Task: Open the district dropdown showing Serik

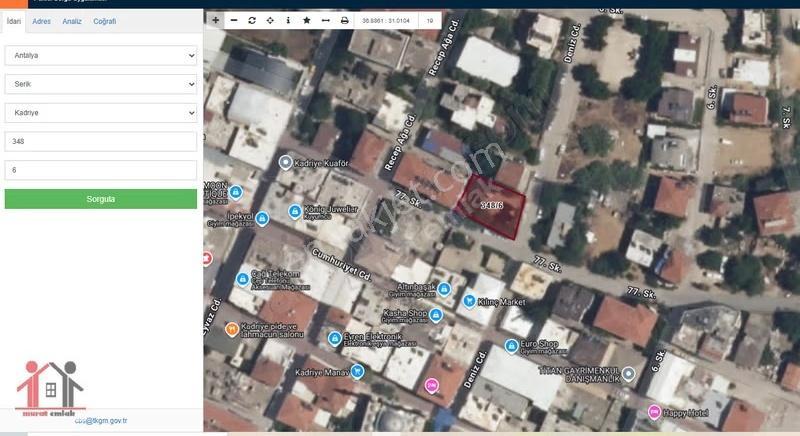Action: [101, 84]
